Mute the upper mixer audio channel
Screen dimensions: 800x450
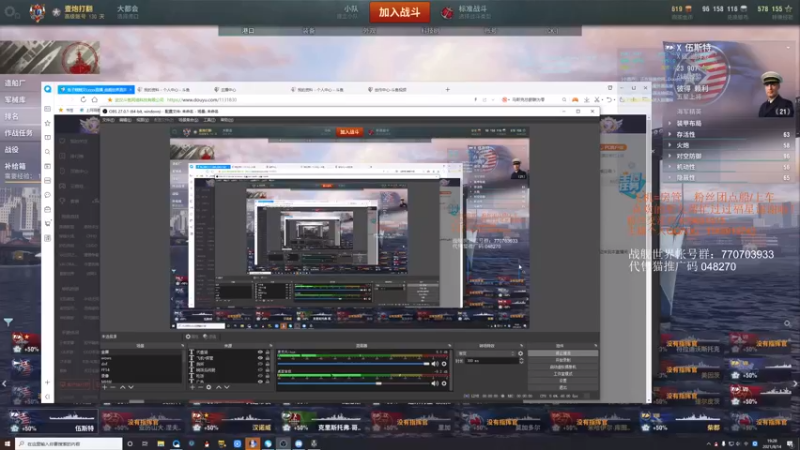click(x=435, y=364)
